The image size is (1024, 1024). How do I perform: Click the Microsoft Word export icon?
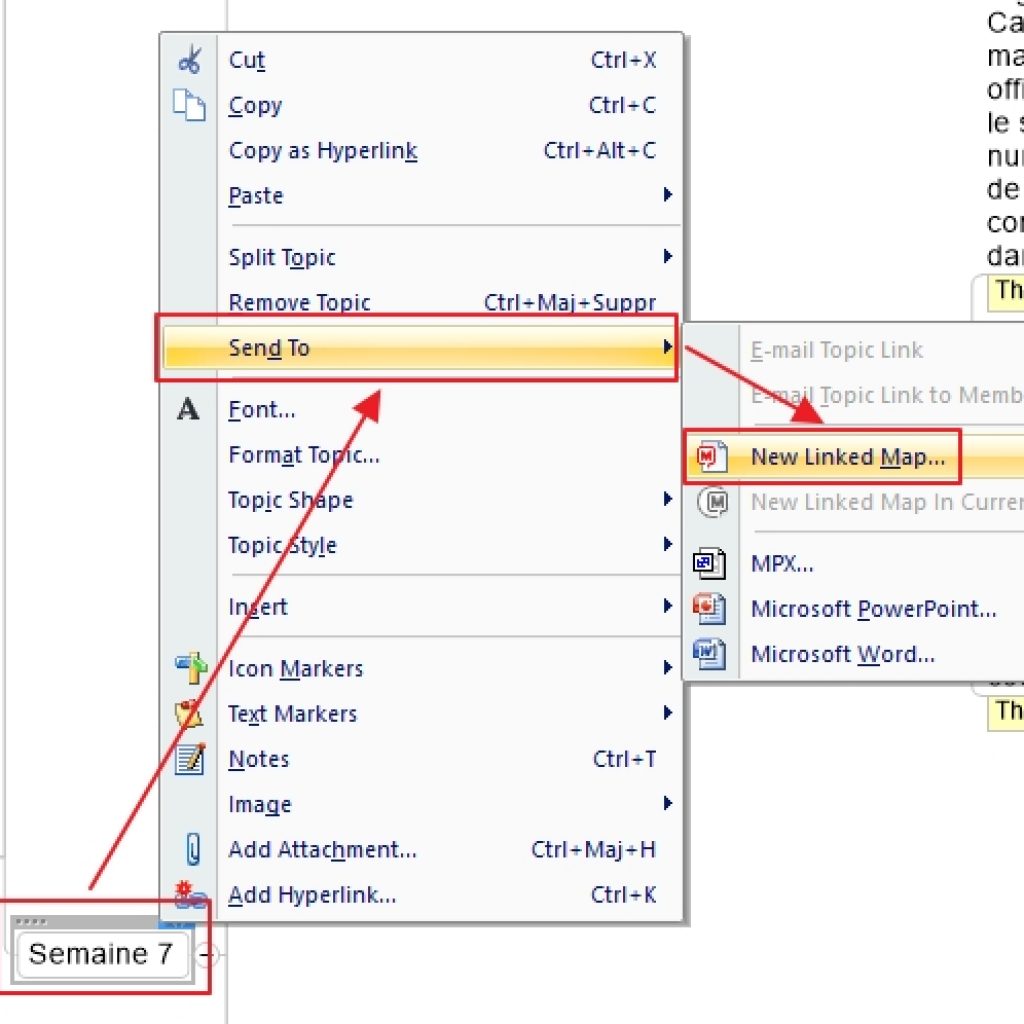coord(710,654)
